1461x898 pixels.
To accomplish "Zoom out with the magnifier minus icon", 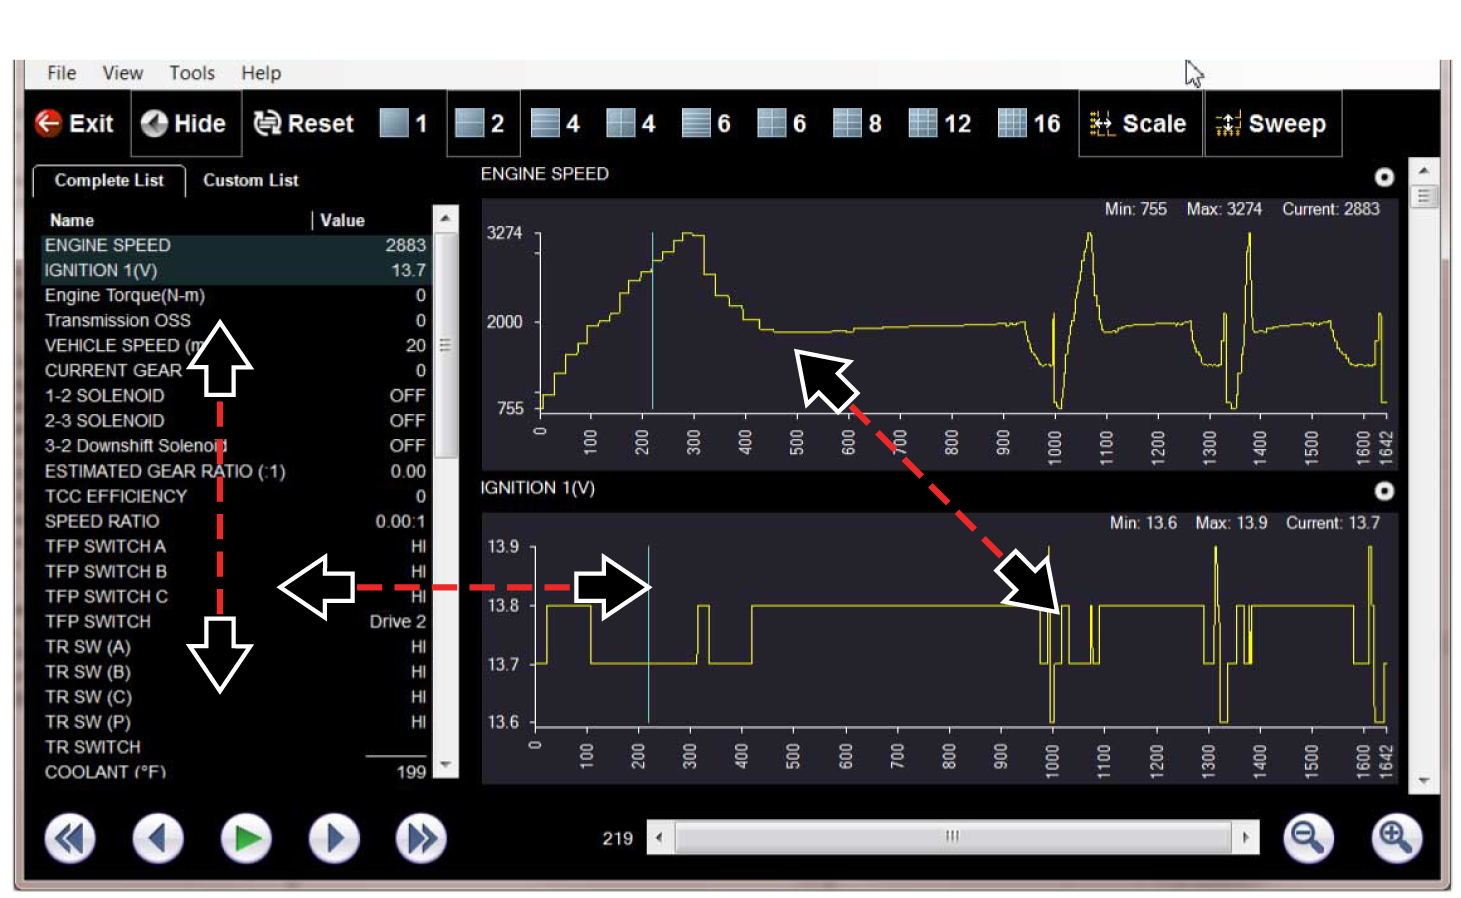I will point(1308,838).
